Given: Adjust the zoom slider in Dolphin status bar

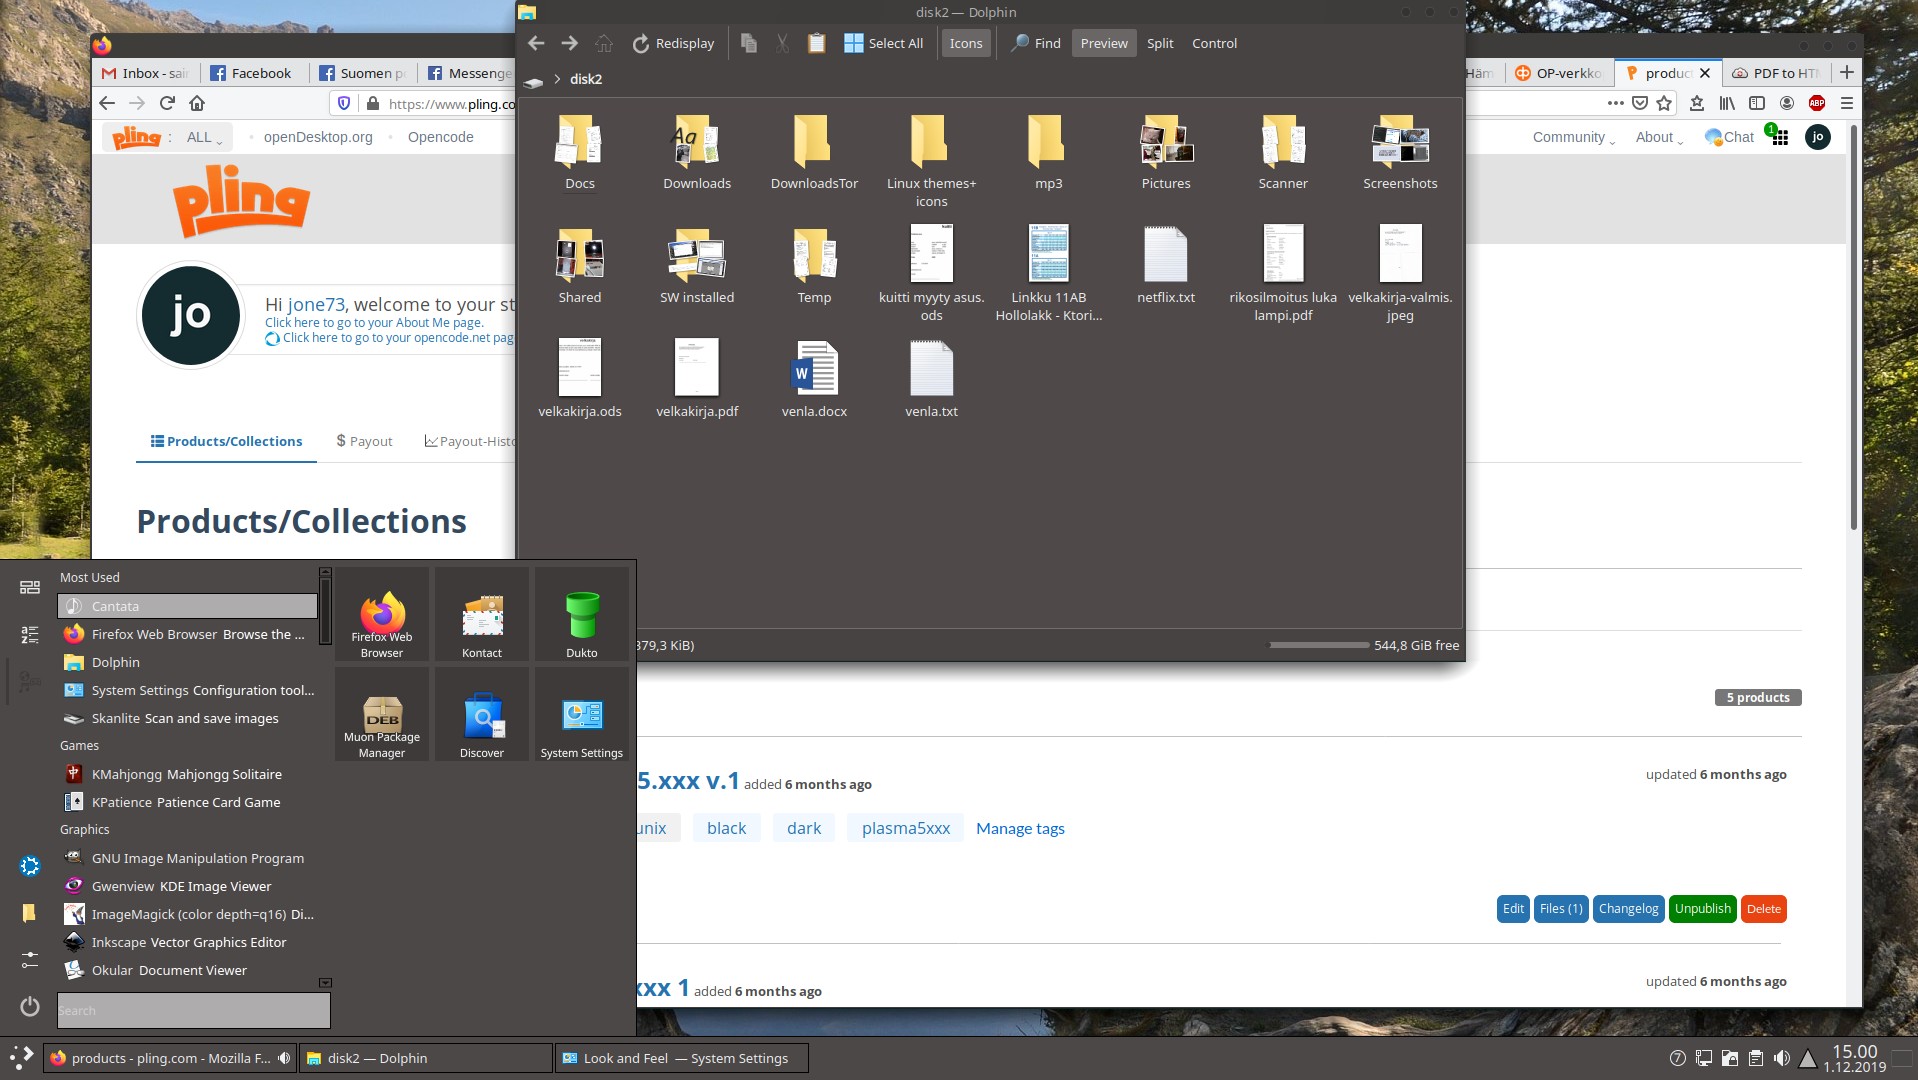Looking at the screenshot, I should coord(1319,645).
